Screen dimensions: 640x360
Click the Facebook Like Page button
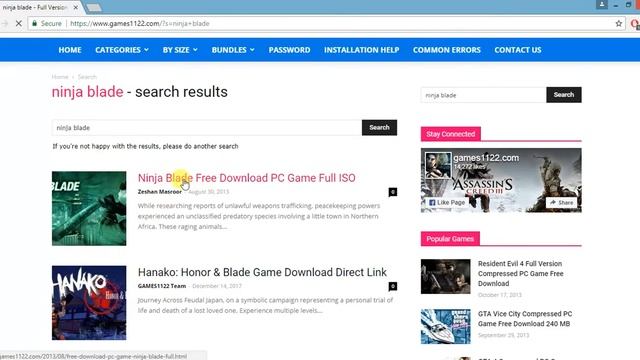(x=447, y=202)
